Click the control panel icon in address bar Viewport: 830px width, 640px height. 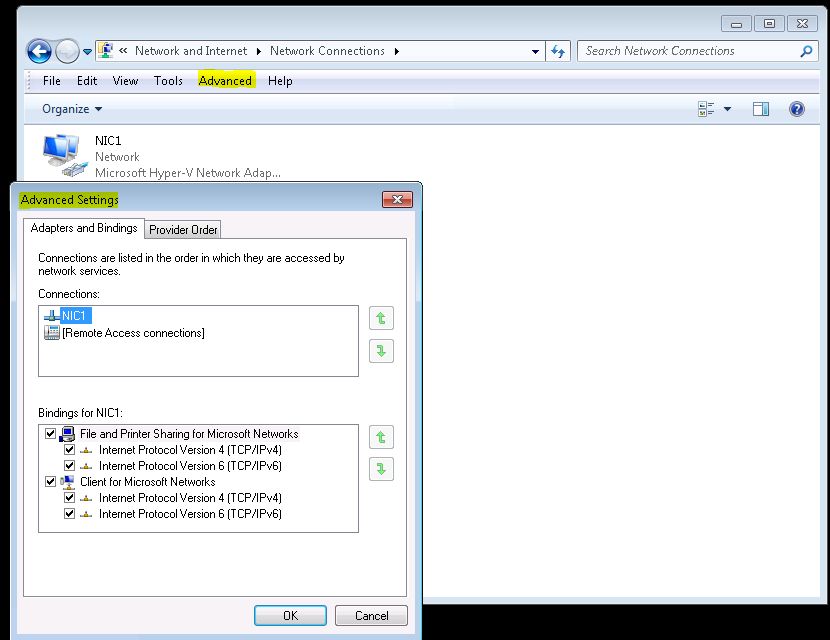pos(106,51)
